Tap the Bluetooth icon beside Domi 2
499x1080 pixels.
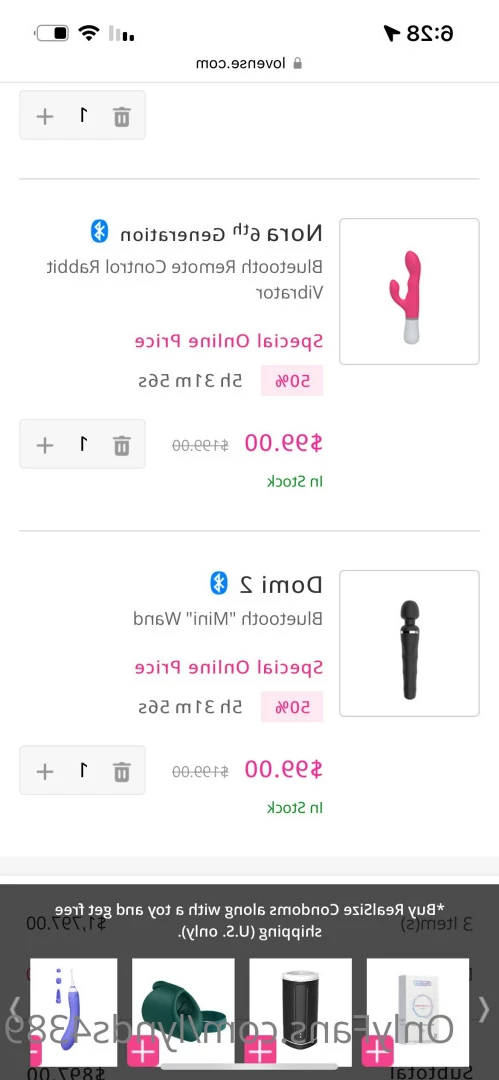218,583
